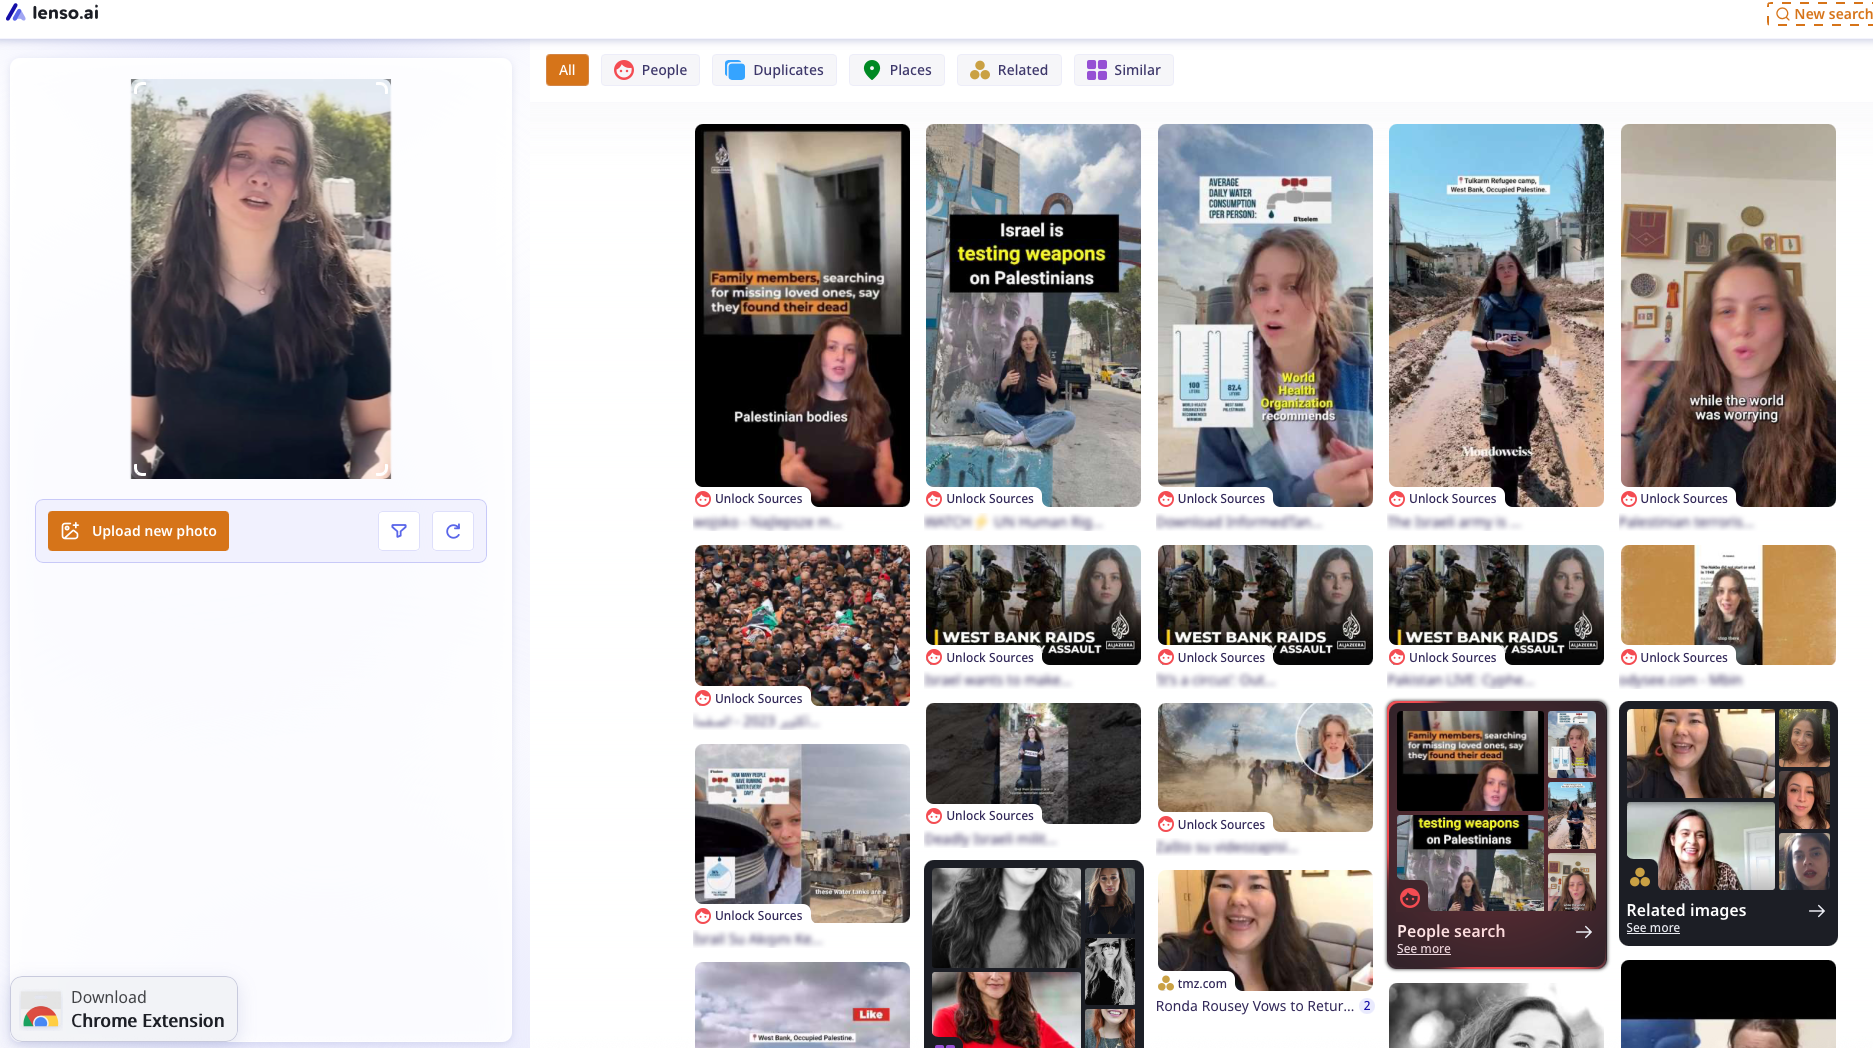Unlock Sources under water consumption image
Screen dimensions: 1873x1048
pyautogui.click(x=1212, y=499)
